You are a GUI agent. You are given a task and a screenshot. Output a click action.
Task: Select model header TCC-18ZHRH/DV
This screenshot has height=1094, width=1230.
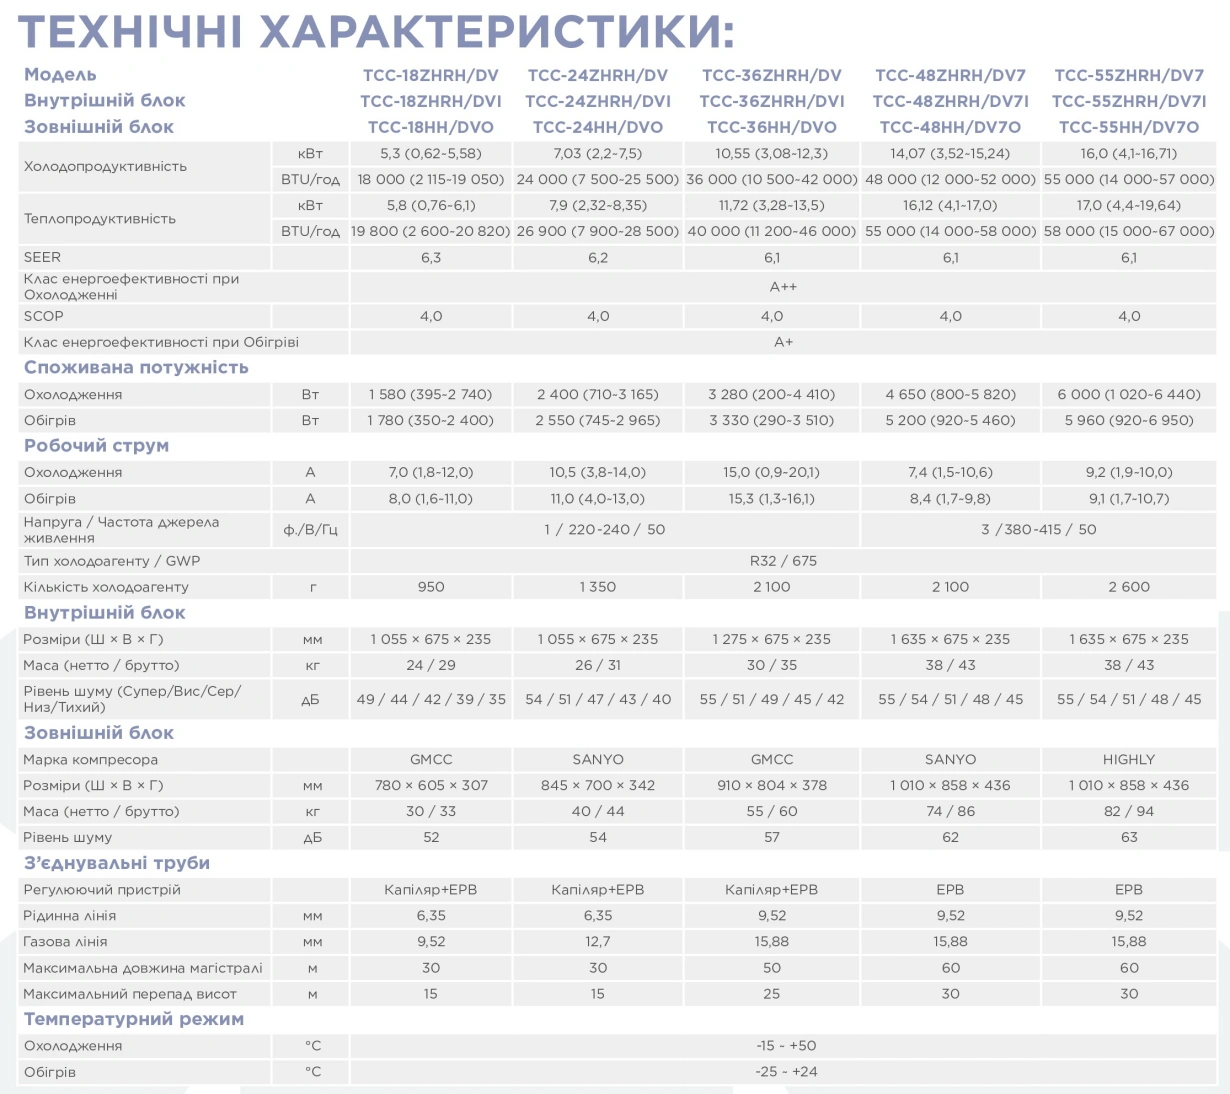tap(431, 75)
